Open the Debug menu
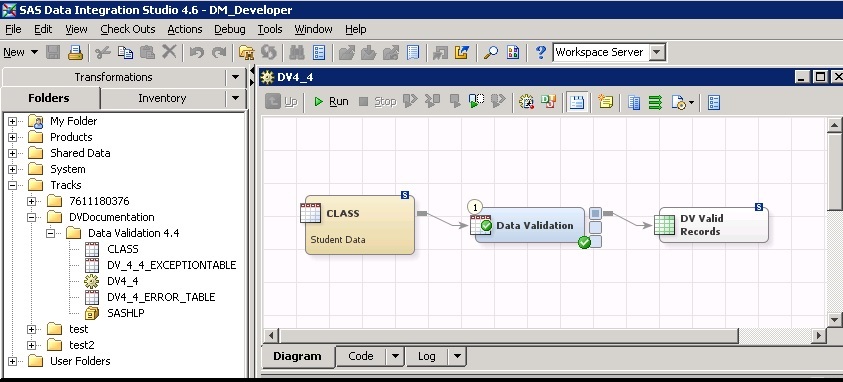The width and height of the screenshot is (843, 382). (230, 29)
